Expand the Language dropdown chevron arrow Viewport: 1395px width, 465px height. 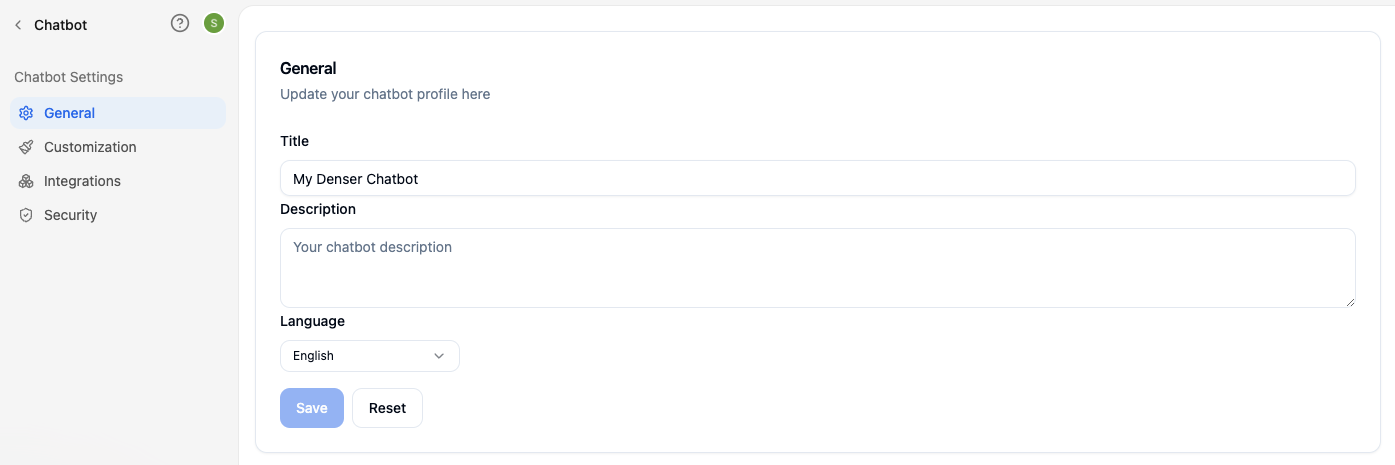click(439, 356)
